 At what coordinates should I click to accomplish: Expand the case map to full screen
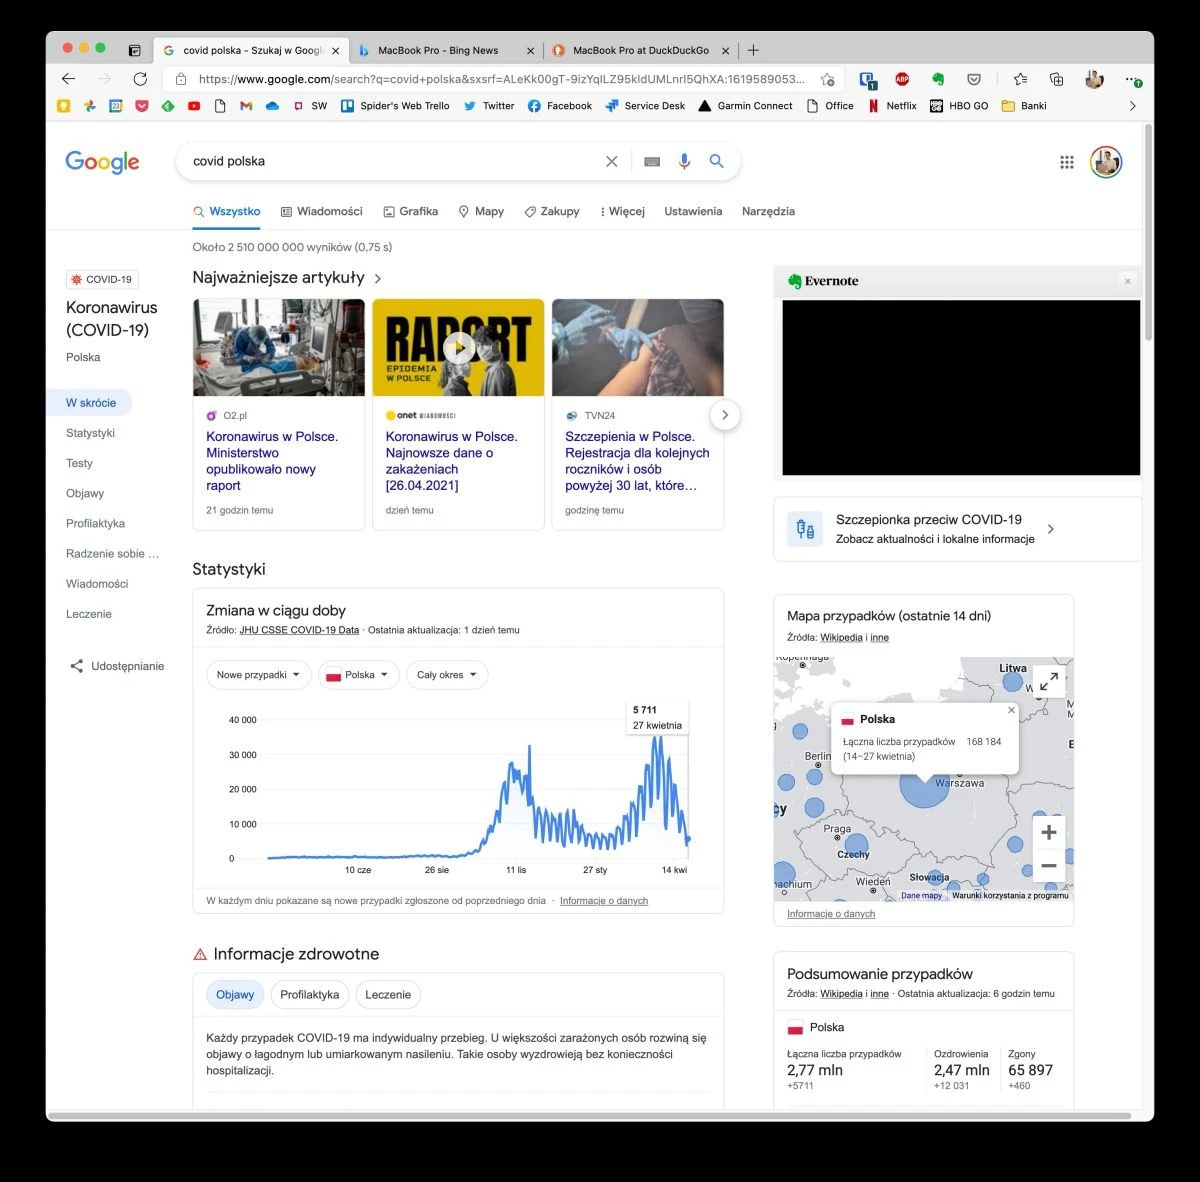pyautogui.click(x=1049, y=682)
